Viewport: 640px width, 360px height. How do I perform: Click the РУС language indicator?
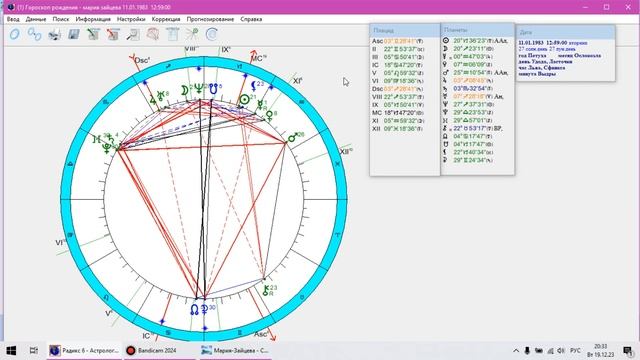(575, 351)
